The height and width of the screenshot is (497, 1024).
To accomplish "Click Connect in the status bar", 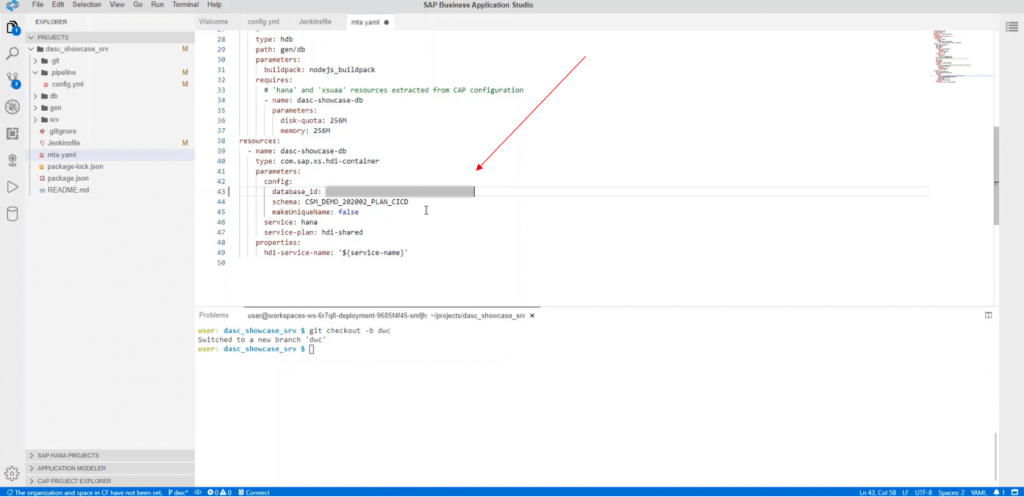I will (254, 492).
